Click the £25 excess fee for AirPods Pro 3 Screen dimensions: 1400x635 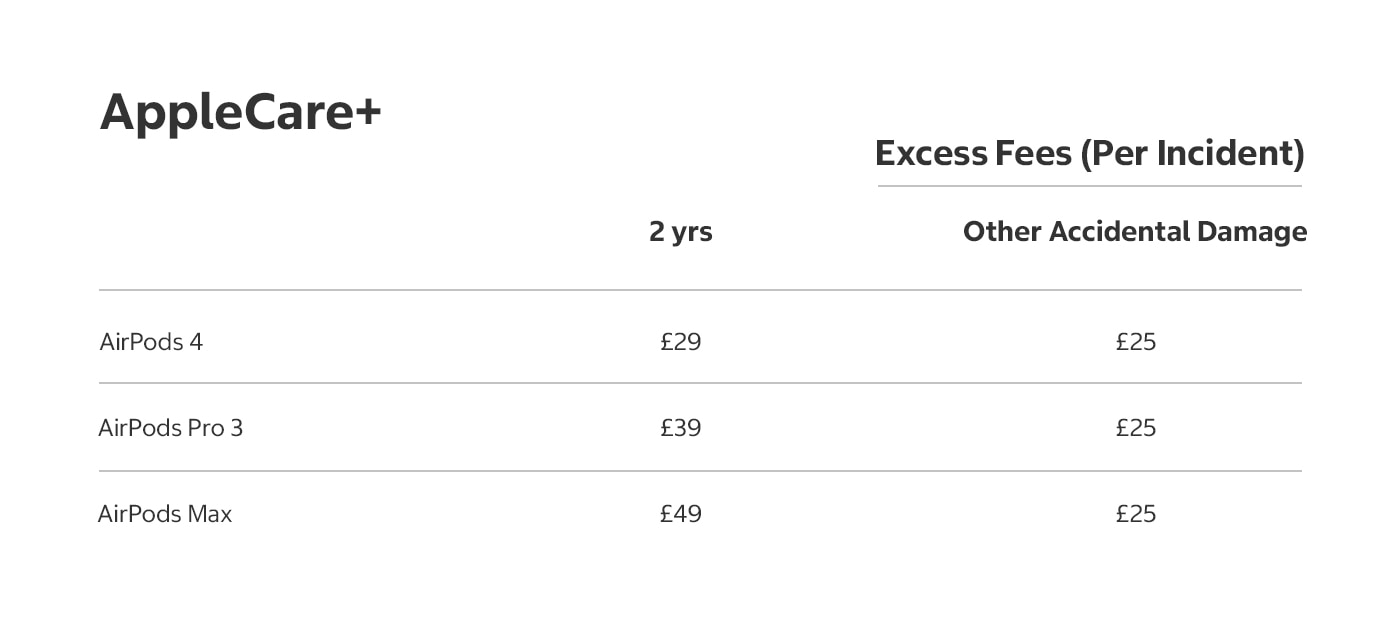tap(1135, 428)
